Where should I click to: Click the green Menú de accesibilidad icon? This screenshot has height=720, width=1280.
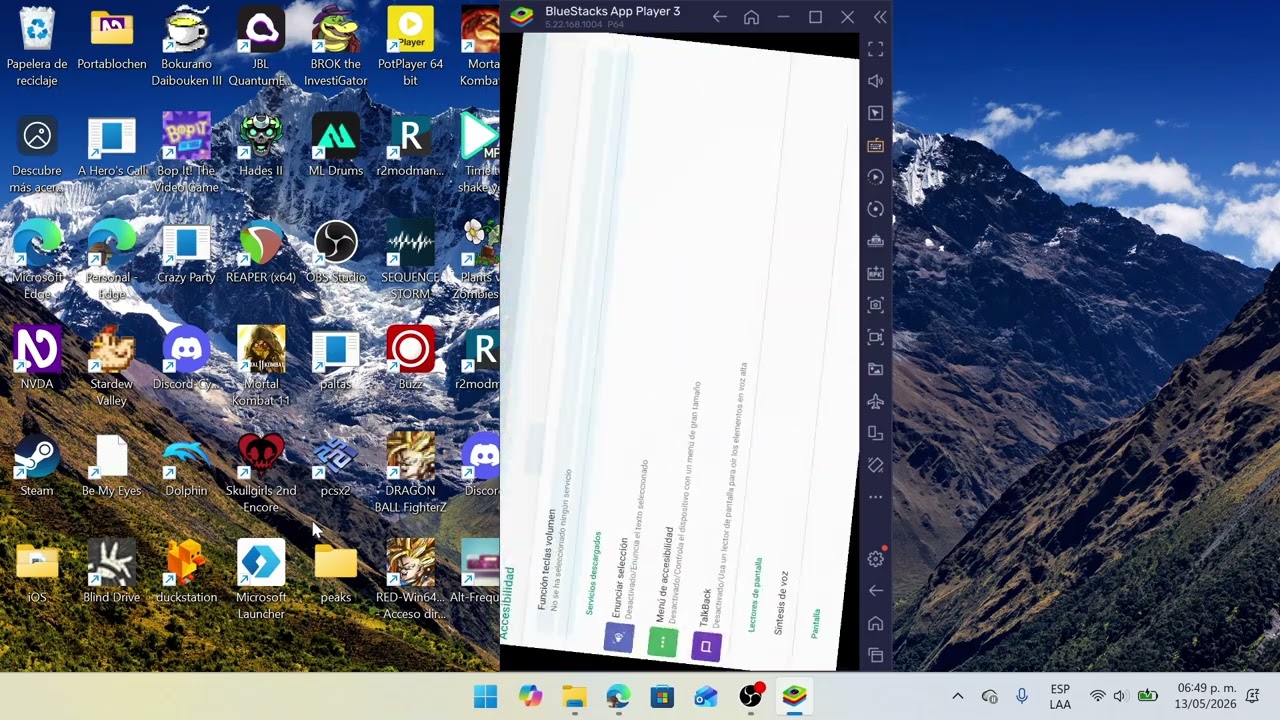tap(662, 641)
